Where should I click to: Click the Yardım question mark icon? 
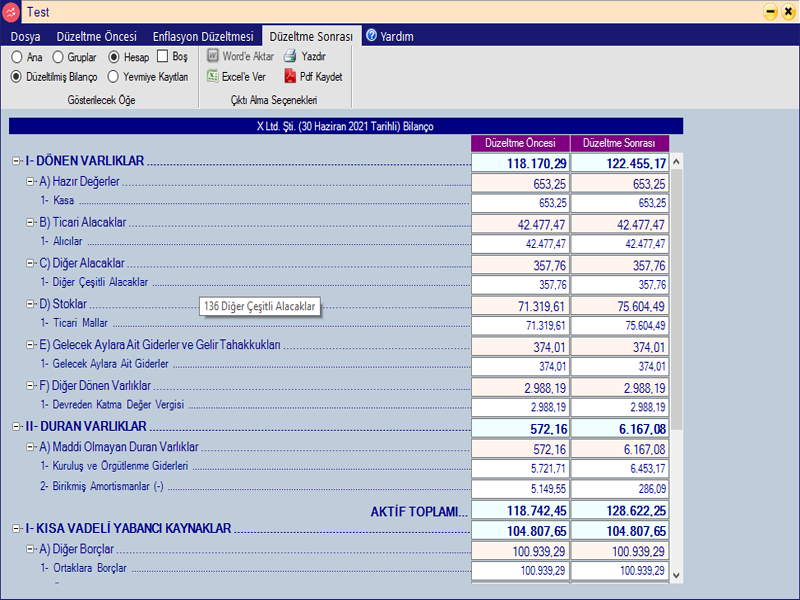click(x=371, y=35)
